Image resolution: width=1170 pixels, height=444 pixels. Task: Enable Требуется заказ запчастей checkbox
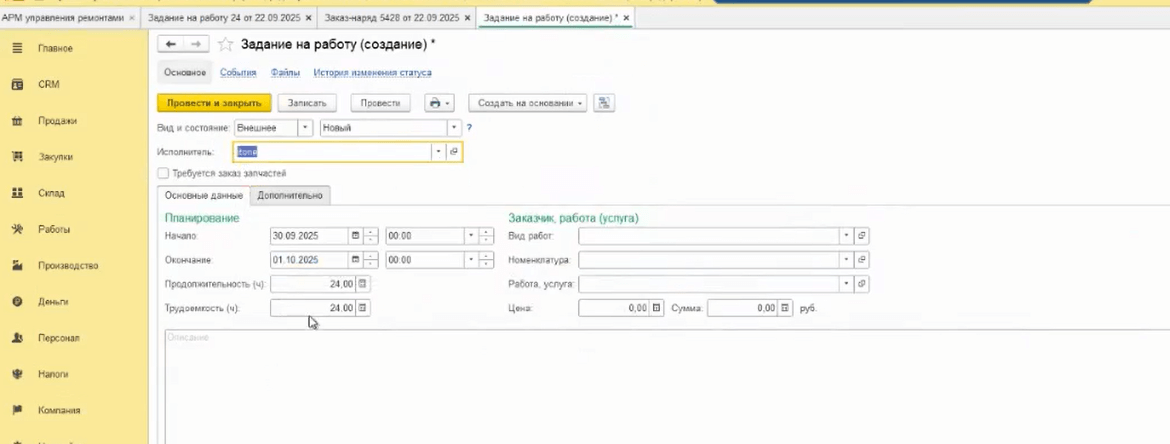163,173
